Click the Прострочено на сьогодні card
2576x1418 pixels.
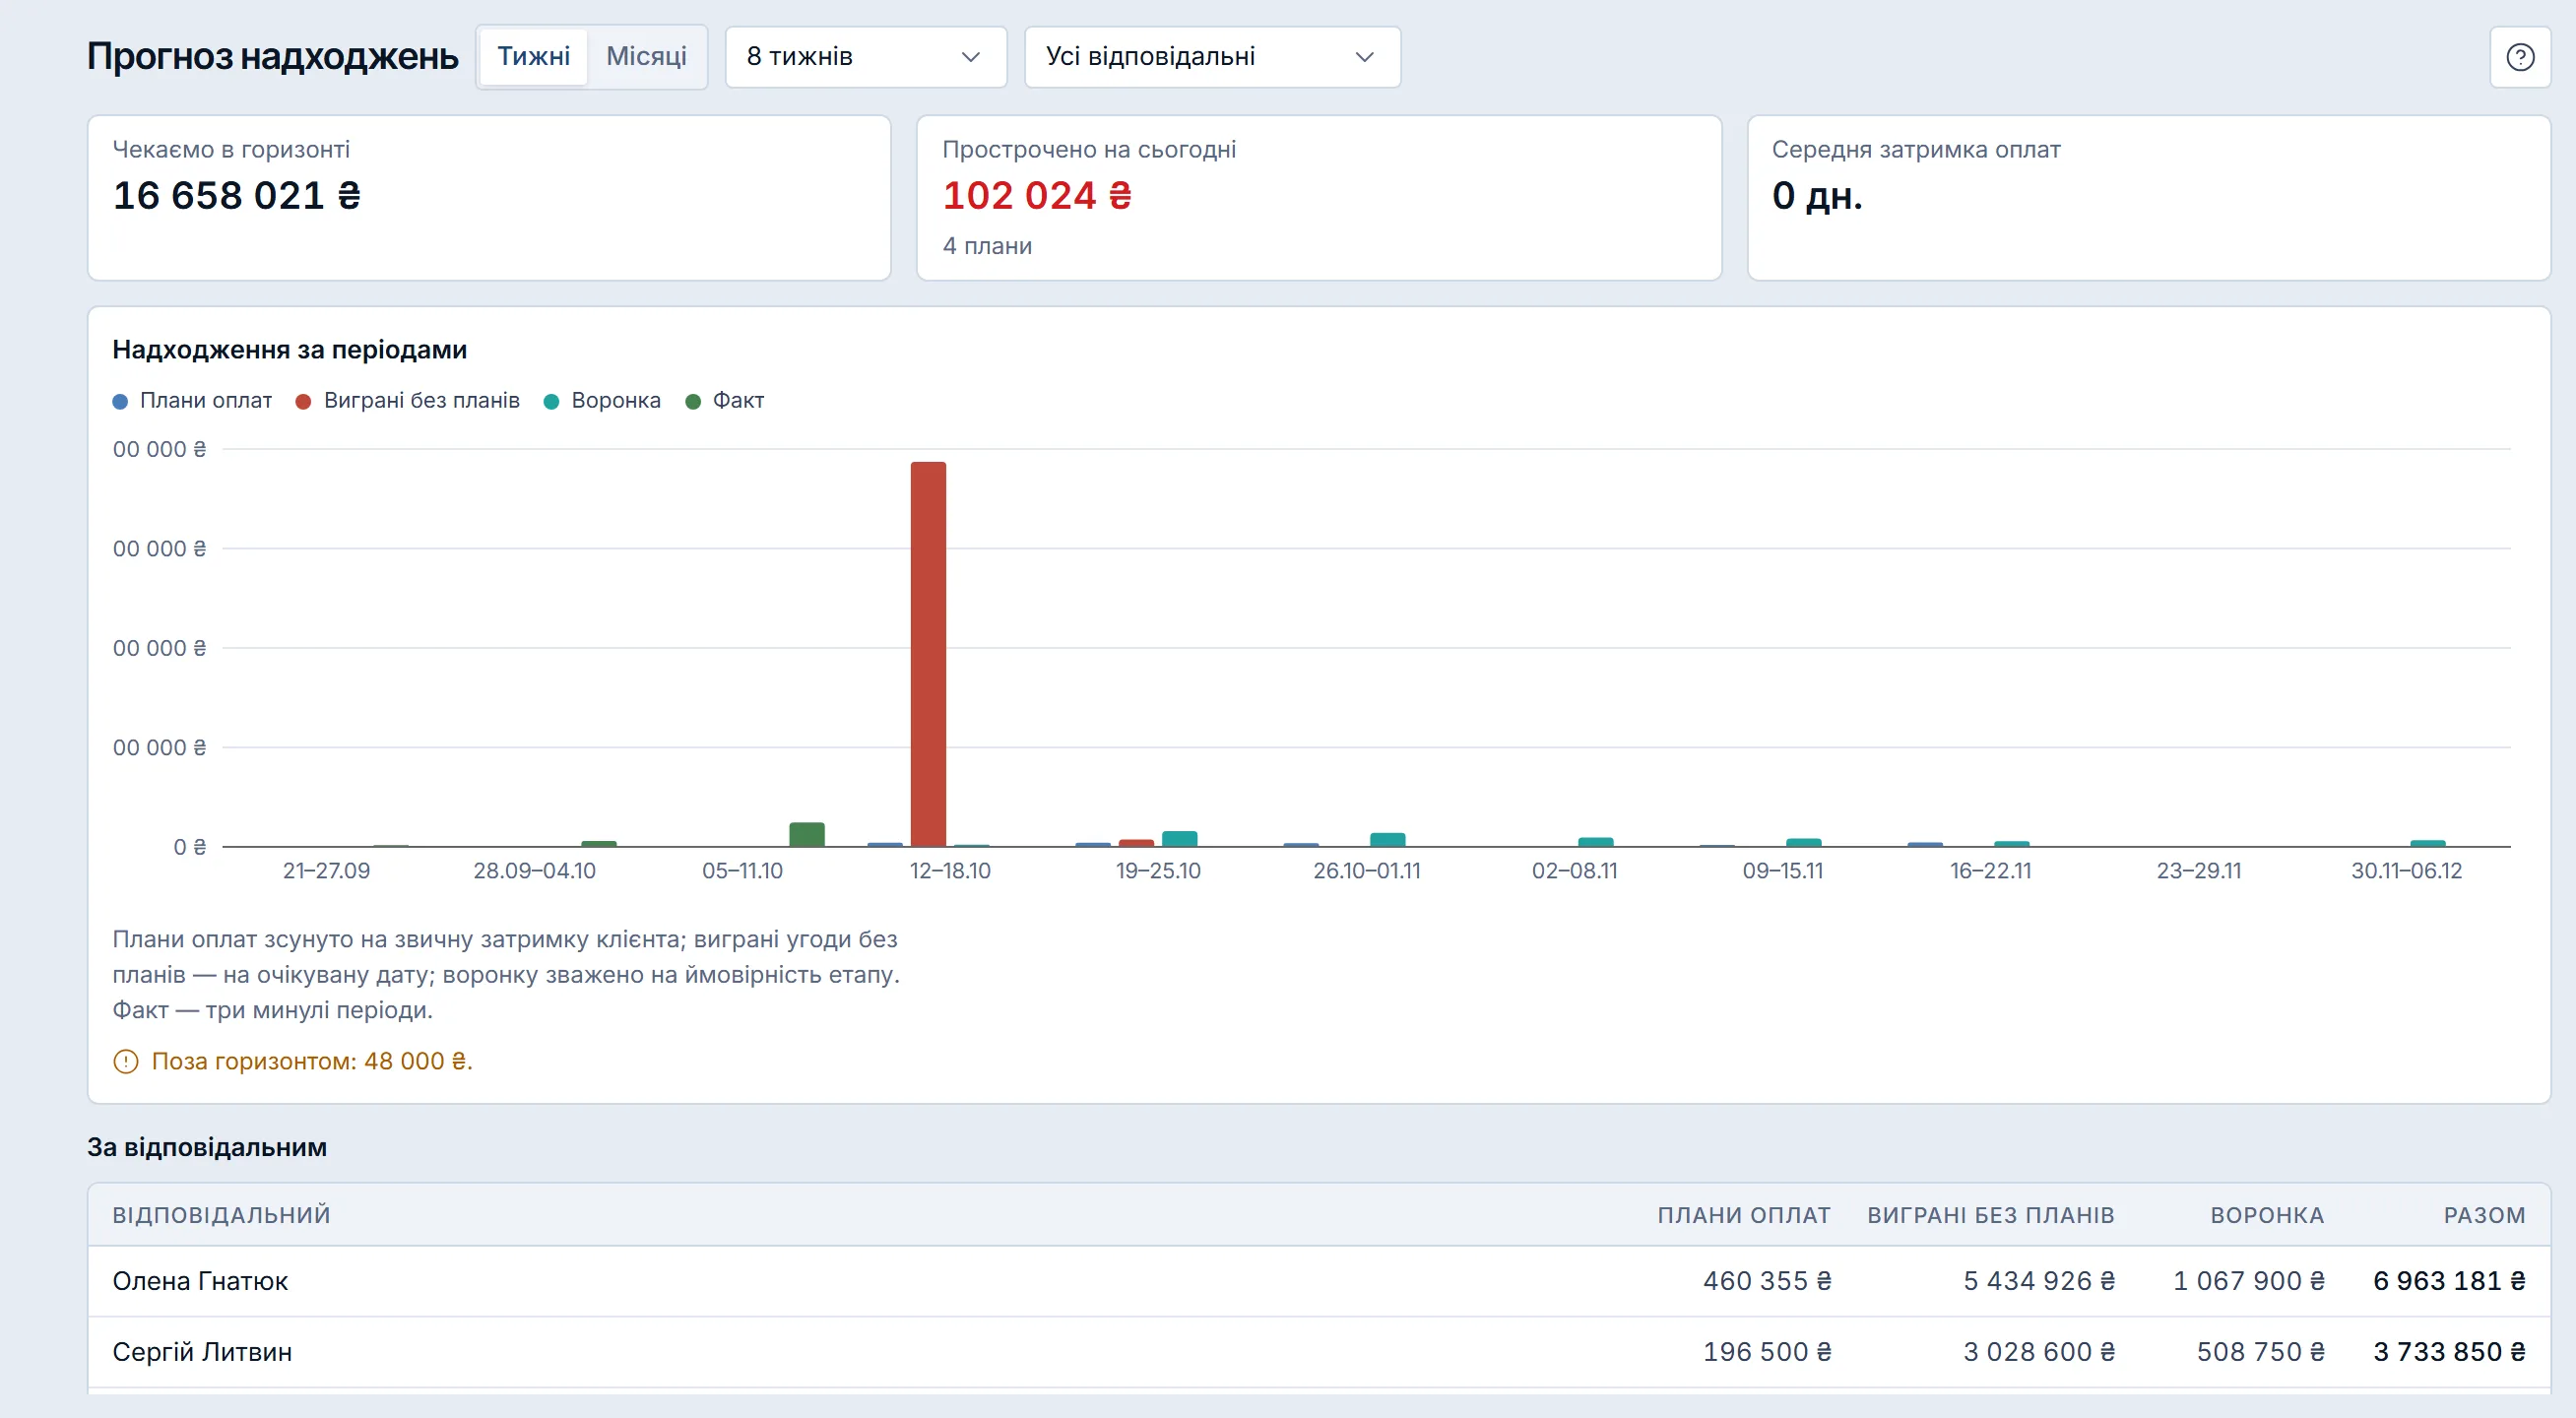tap(1319, 198)
